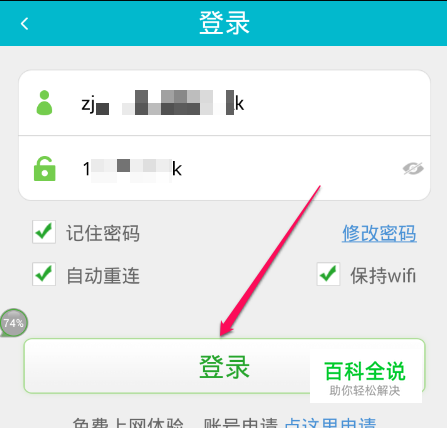Screen dimensions: 447x428
Task: Click the 点这里申请 link
Action: click(331, 423)
